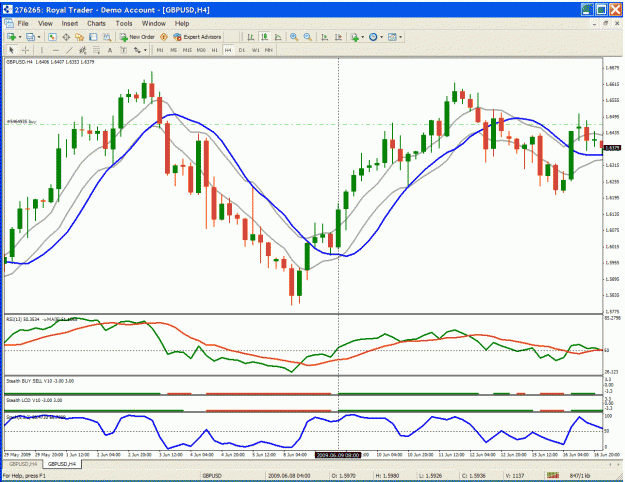Select the Text Label tool
This screenshot has height=482, width=625.
tap(123, 50)
